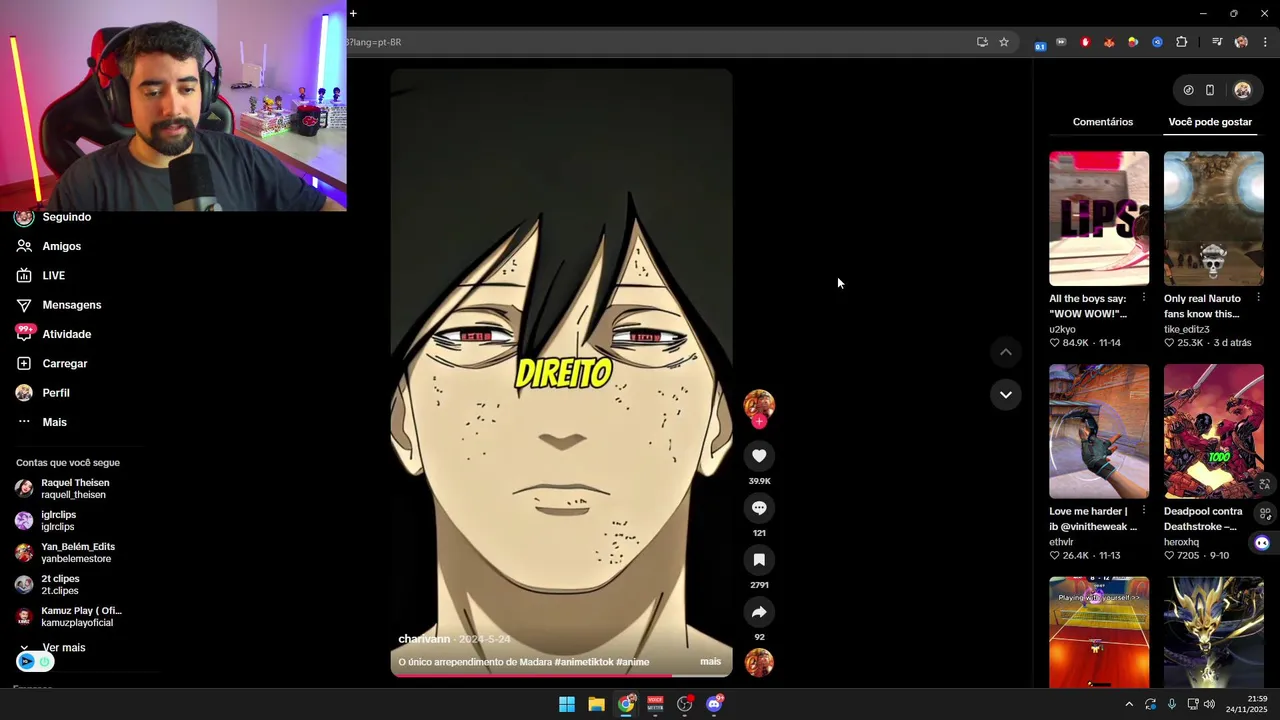Open the Windows Start menu
This screenshot has height=720, width=1280.
click(567, 704)
